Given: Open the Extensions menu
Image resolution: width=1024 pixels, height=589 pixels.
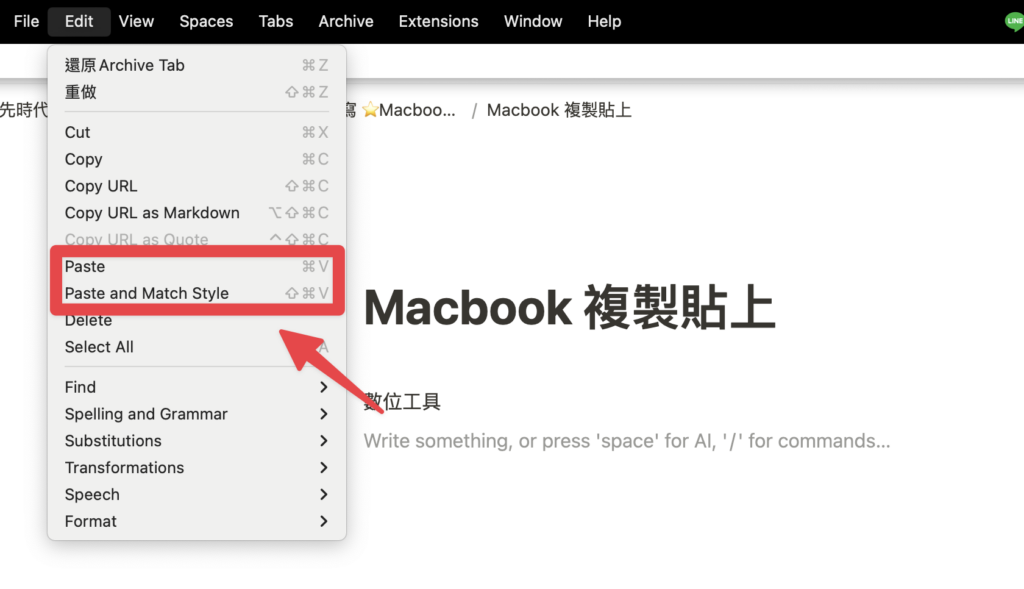Looking at the screenshot, I should pyautogui.click(x=438, y=22).
